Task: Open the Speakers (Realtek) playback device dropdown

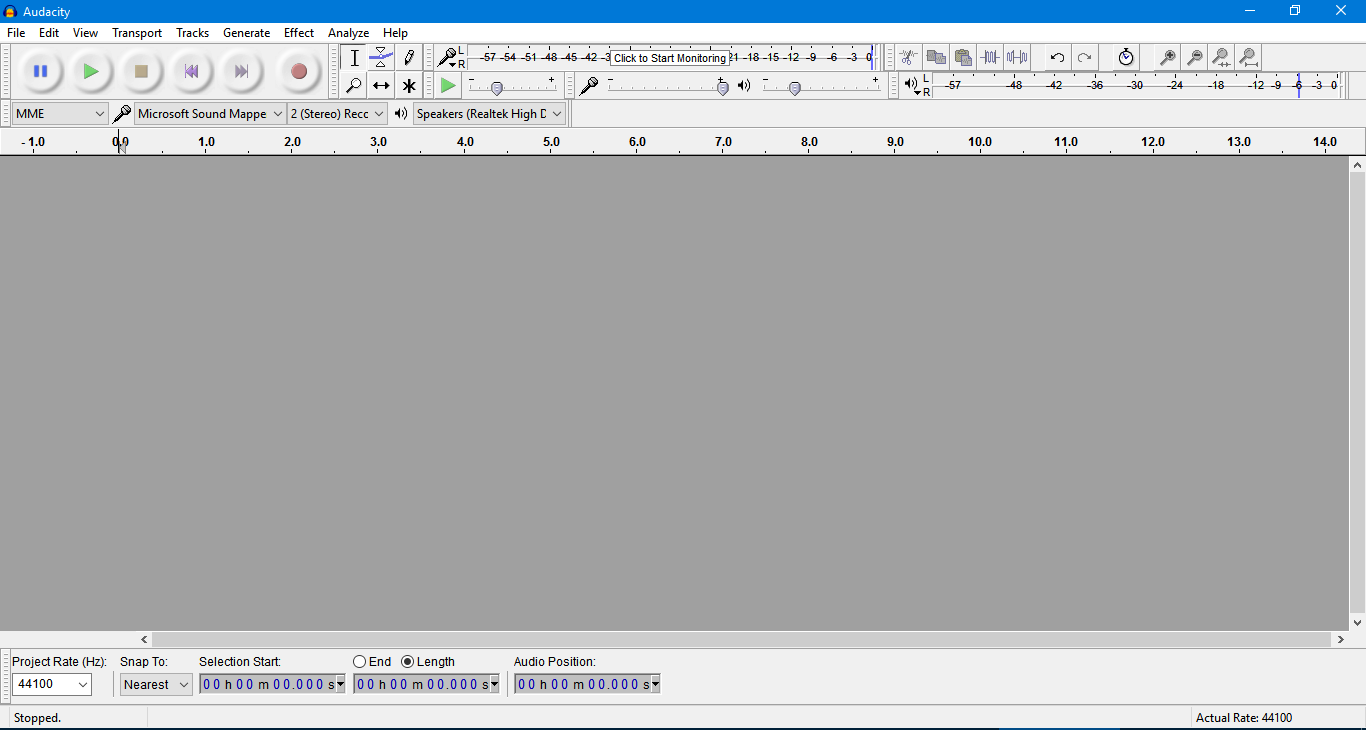Action: click(x=490, y=114)
